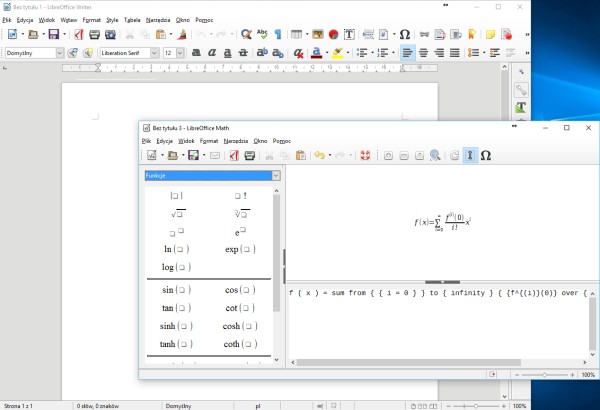Open LibreOffice Help lifebuoy icon in Math
The image size is (600, 410).
366,156
